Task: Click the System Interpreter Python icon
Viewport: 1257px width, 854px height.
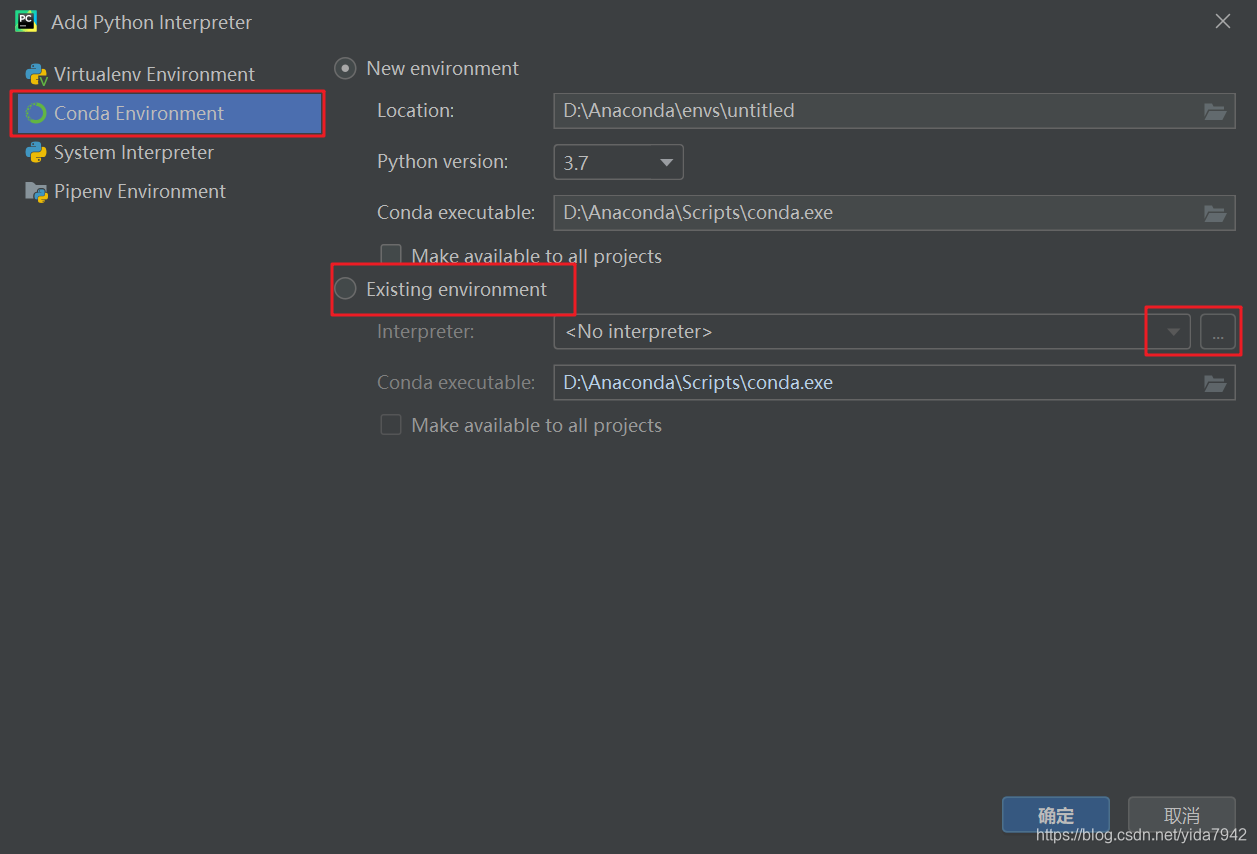Action: (37, 152)
